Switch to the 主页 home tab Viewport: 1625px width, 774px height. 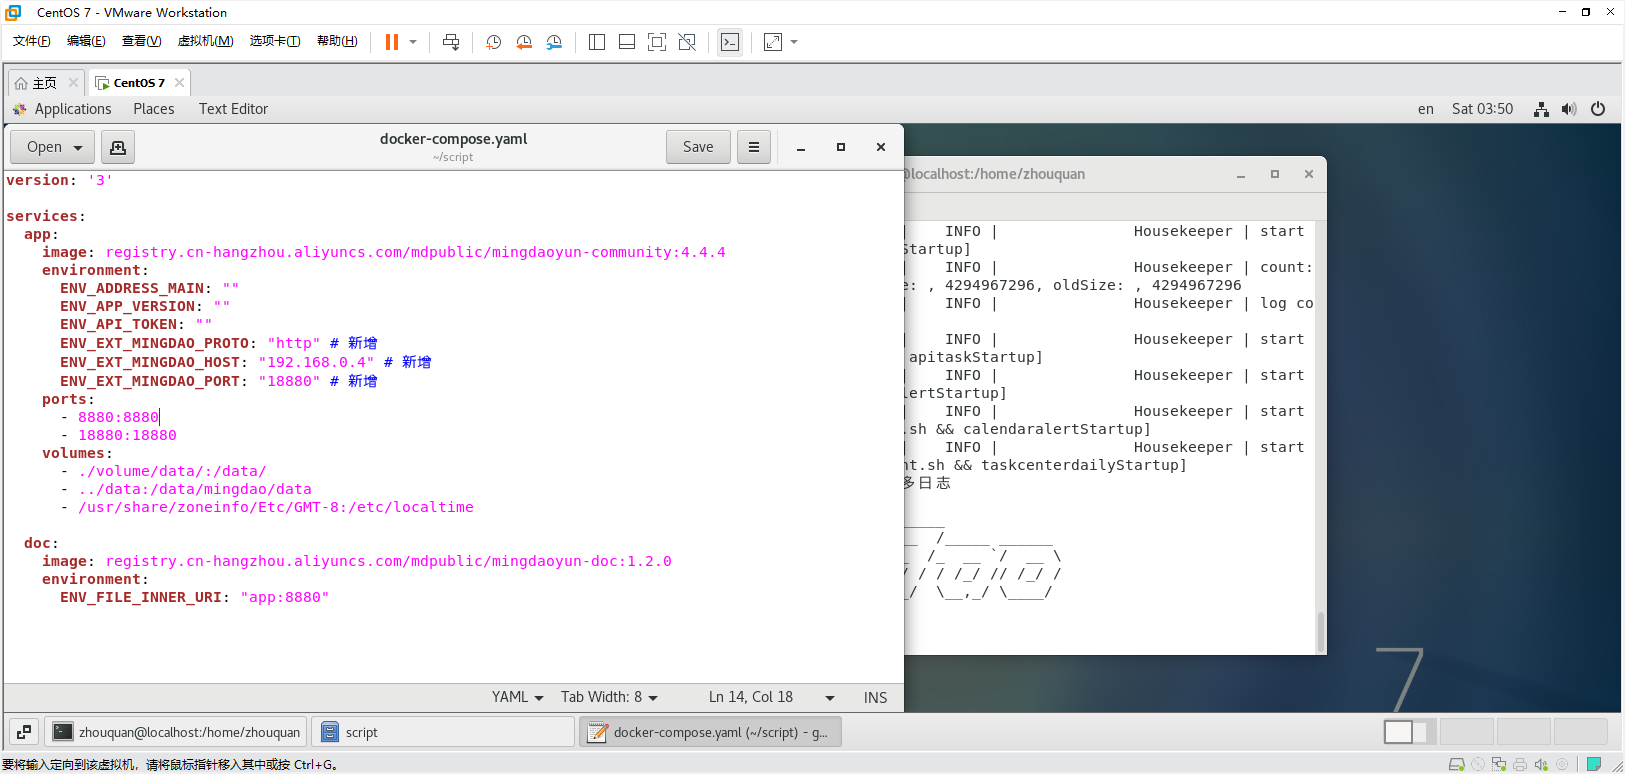tap(44, 83)
